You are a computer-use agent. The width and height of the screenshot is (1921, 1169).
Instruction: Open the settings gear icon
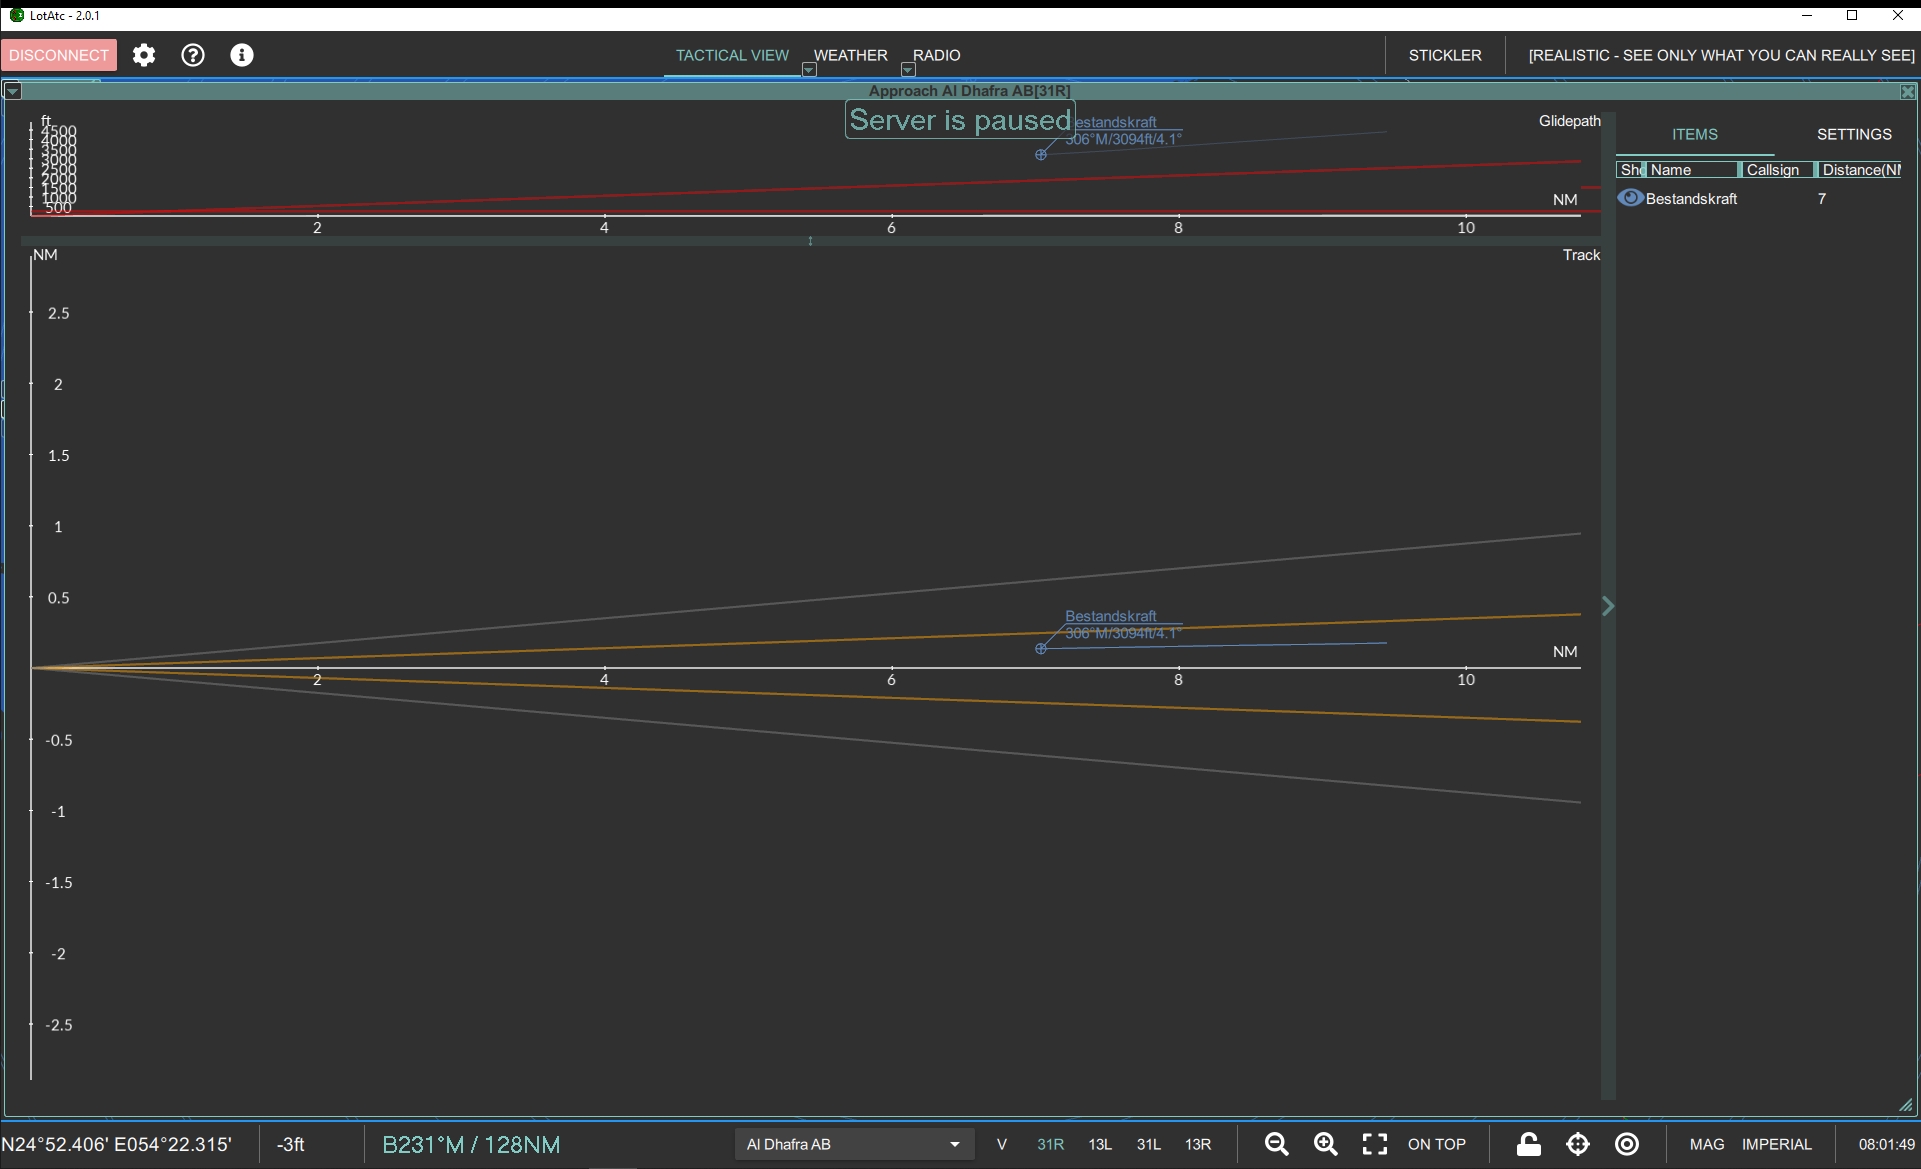click(144, 55)
